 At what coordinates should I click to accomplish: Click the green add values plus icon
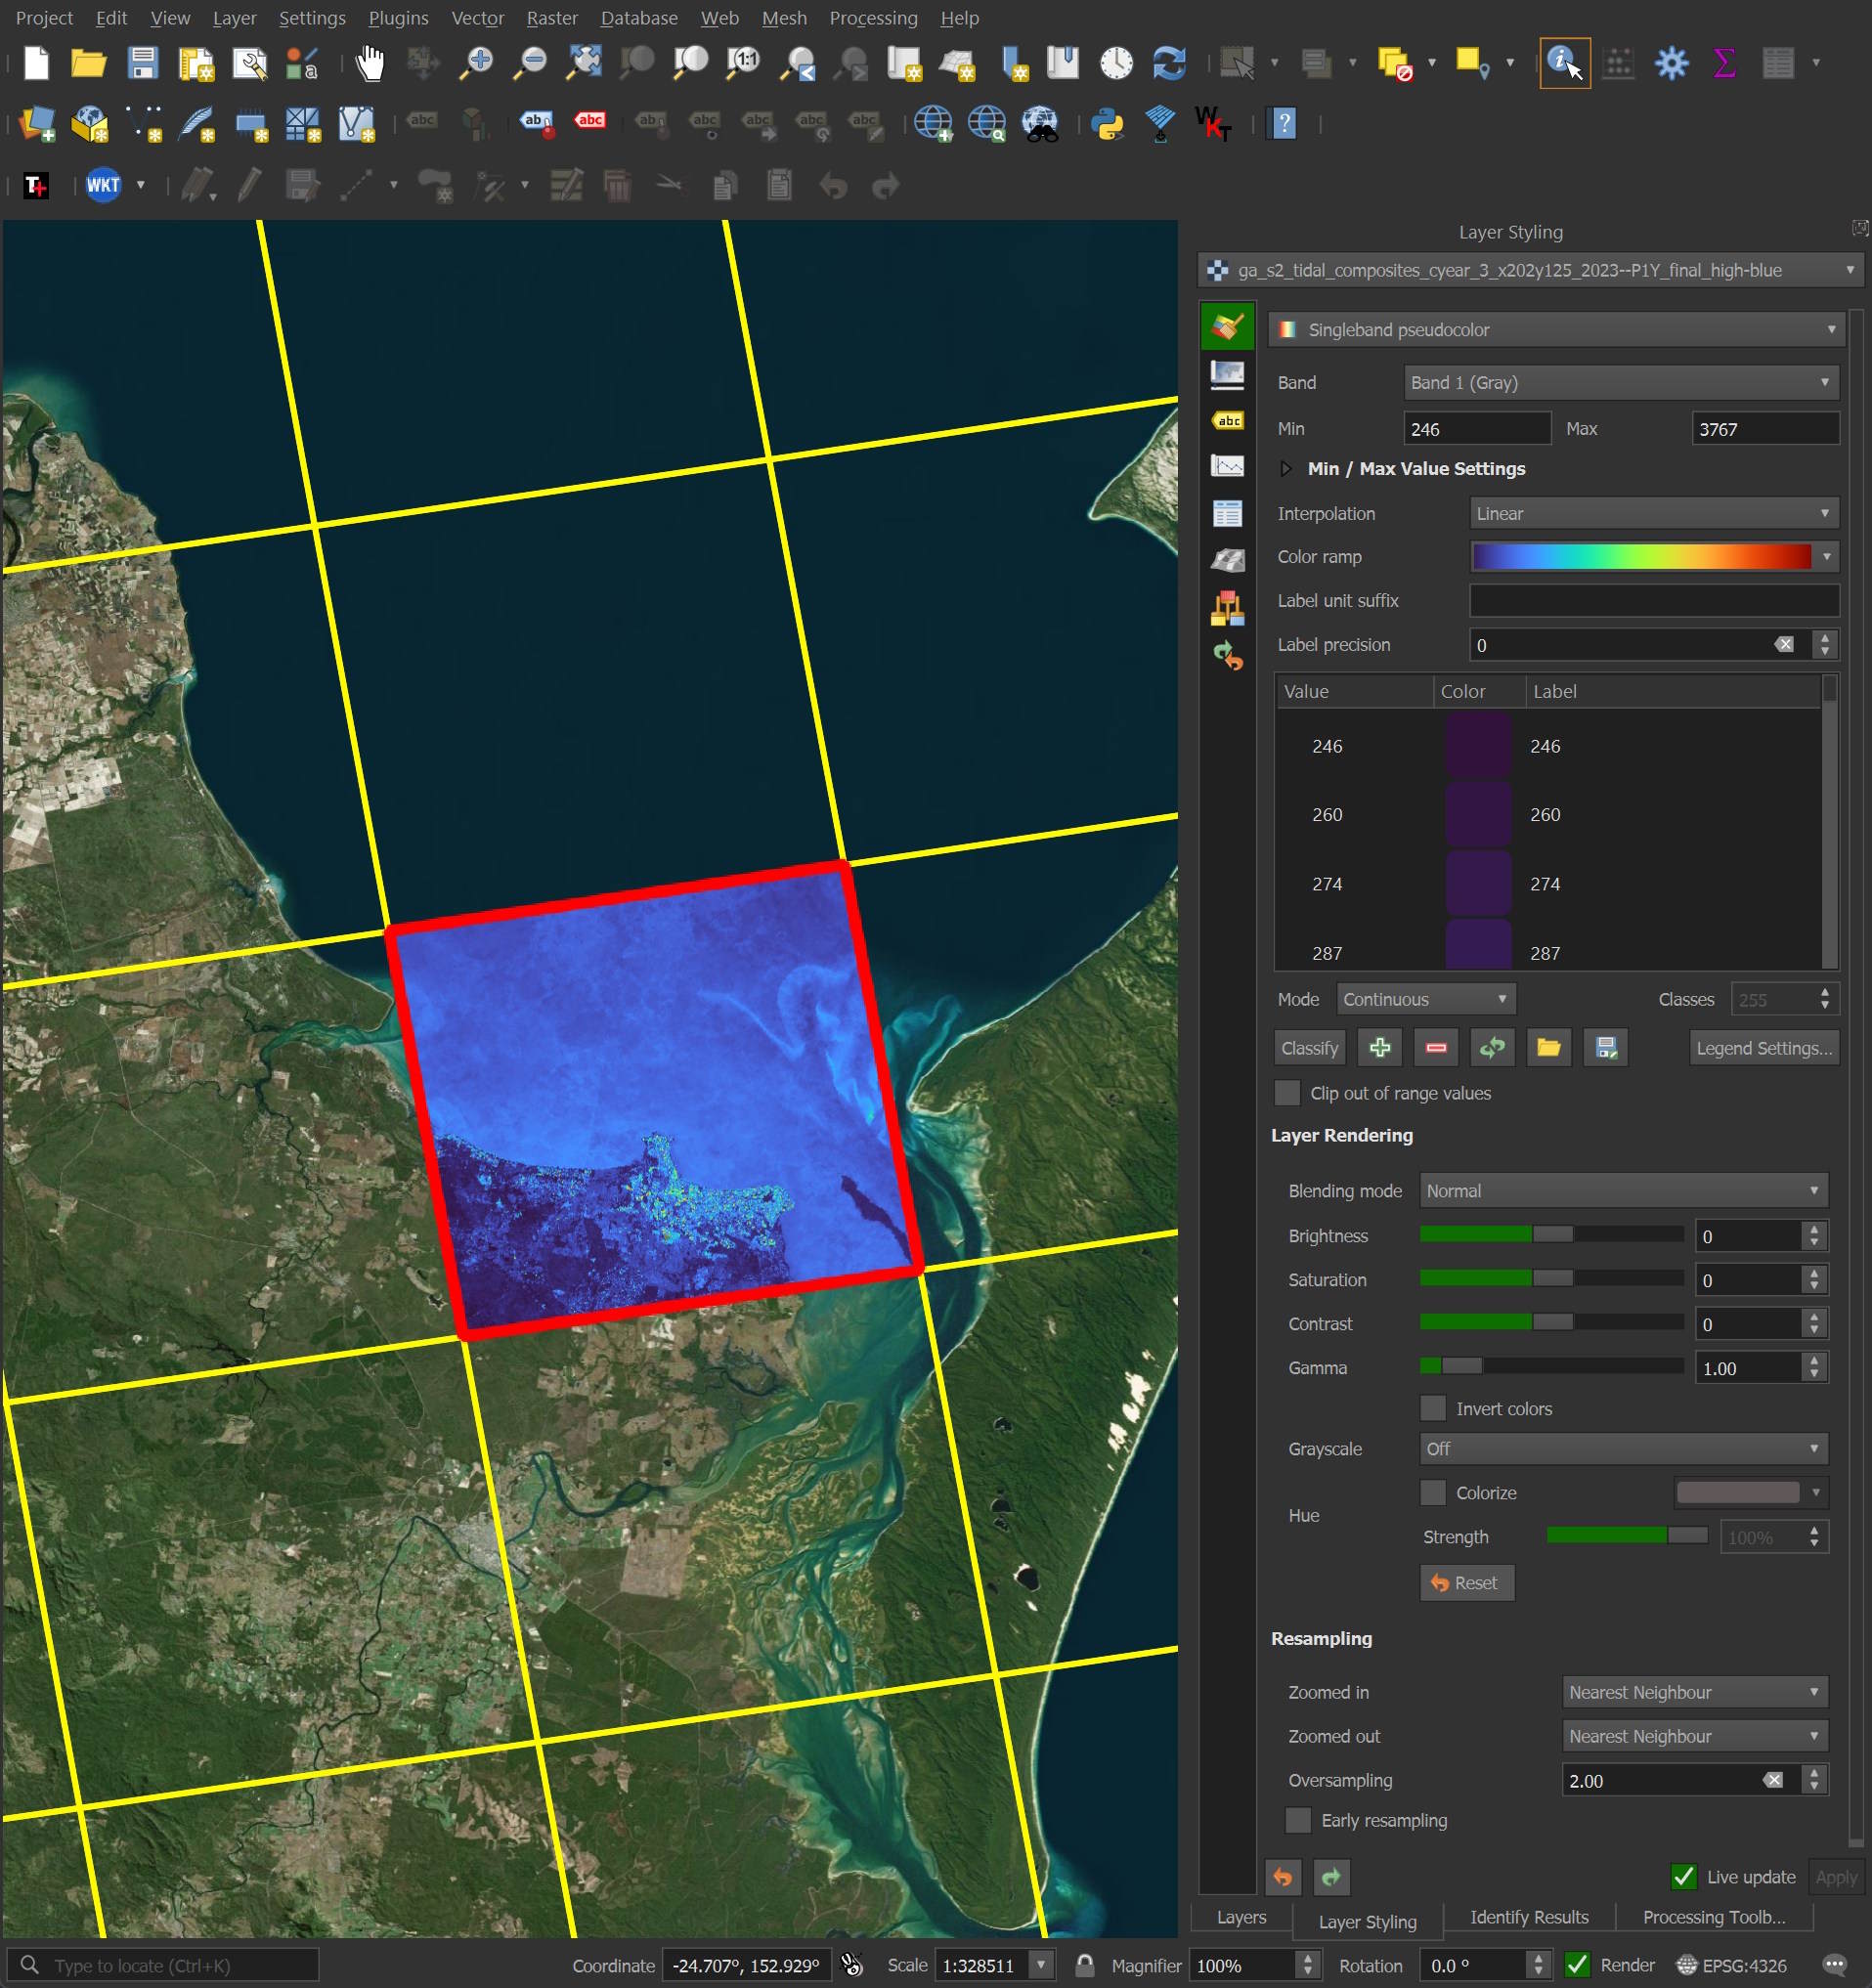point(1380,1048)
